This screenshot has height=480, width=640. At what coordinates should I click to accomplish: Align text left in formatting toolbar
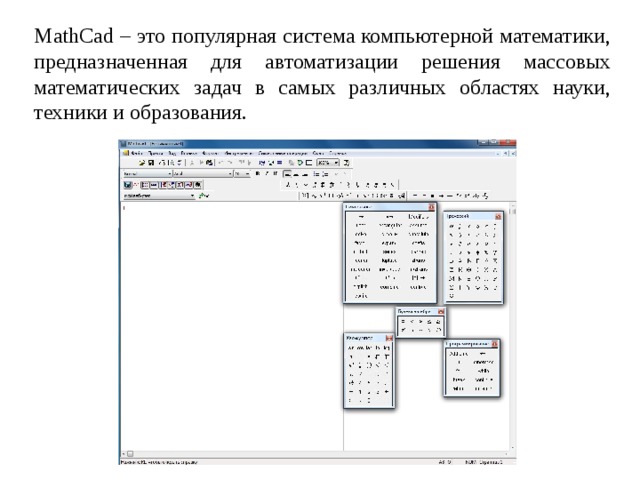click(287, 173)
